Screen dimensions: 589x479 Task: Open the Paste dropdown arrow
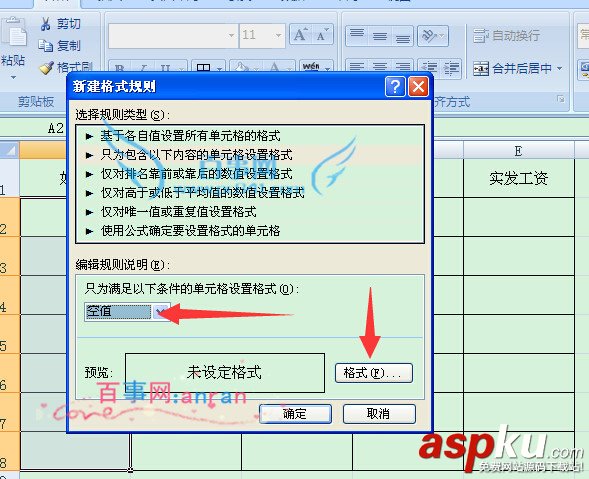point(14,77)
